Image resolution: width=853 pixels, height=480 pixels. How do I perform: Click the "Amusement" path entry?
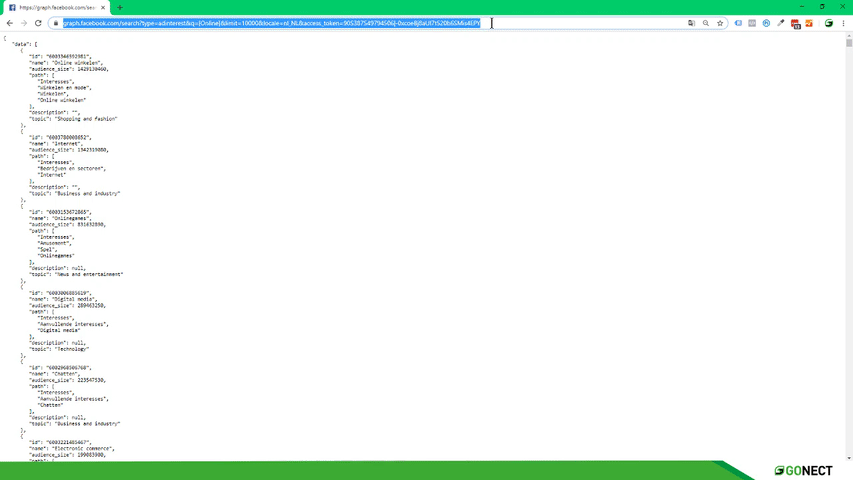click(53, 243)
